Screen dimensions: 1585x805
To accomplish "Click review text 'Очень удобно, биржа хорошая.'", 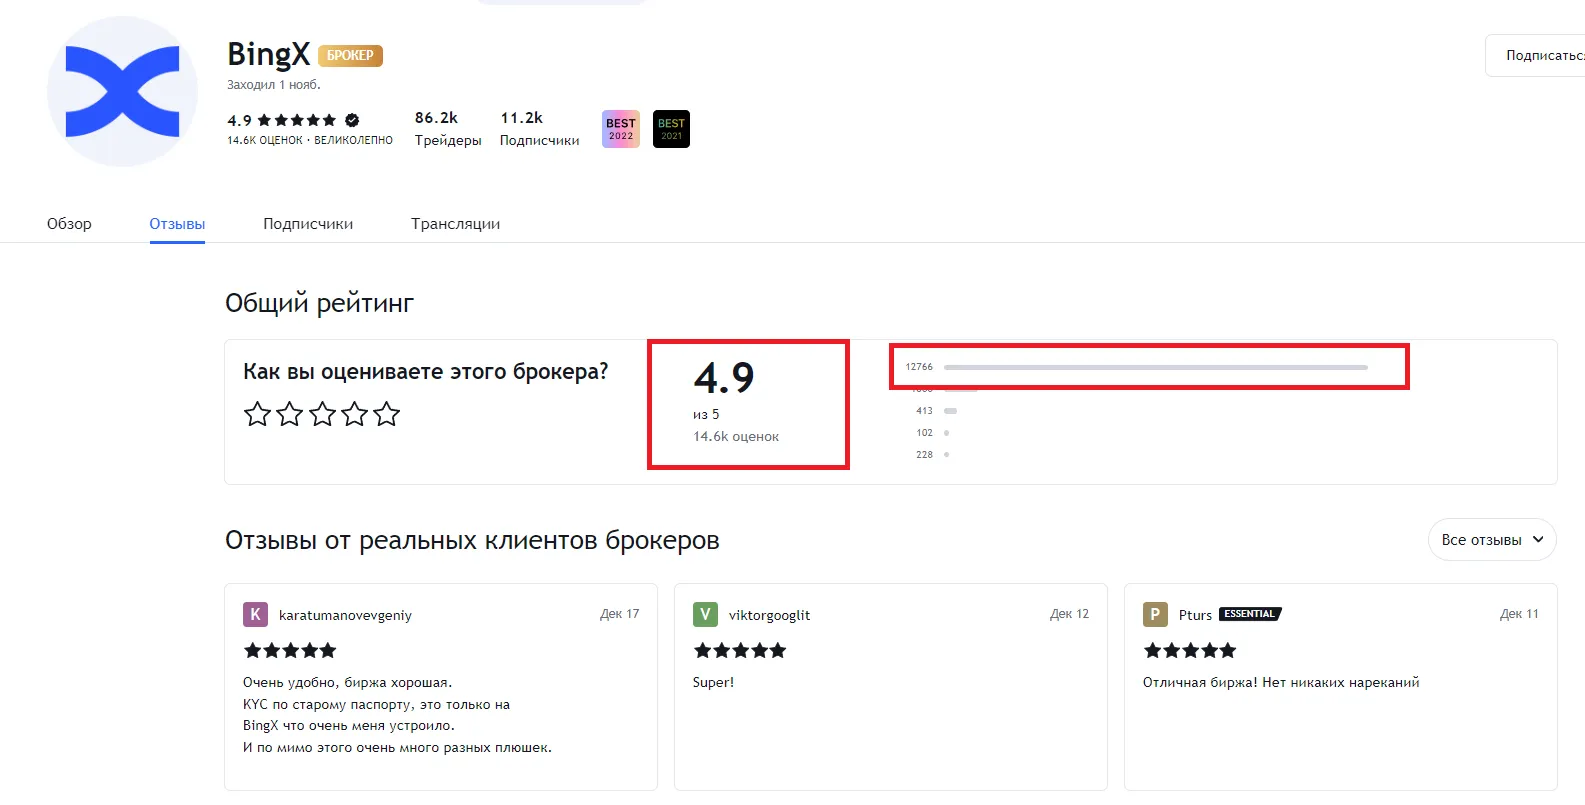I will 347,683.
